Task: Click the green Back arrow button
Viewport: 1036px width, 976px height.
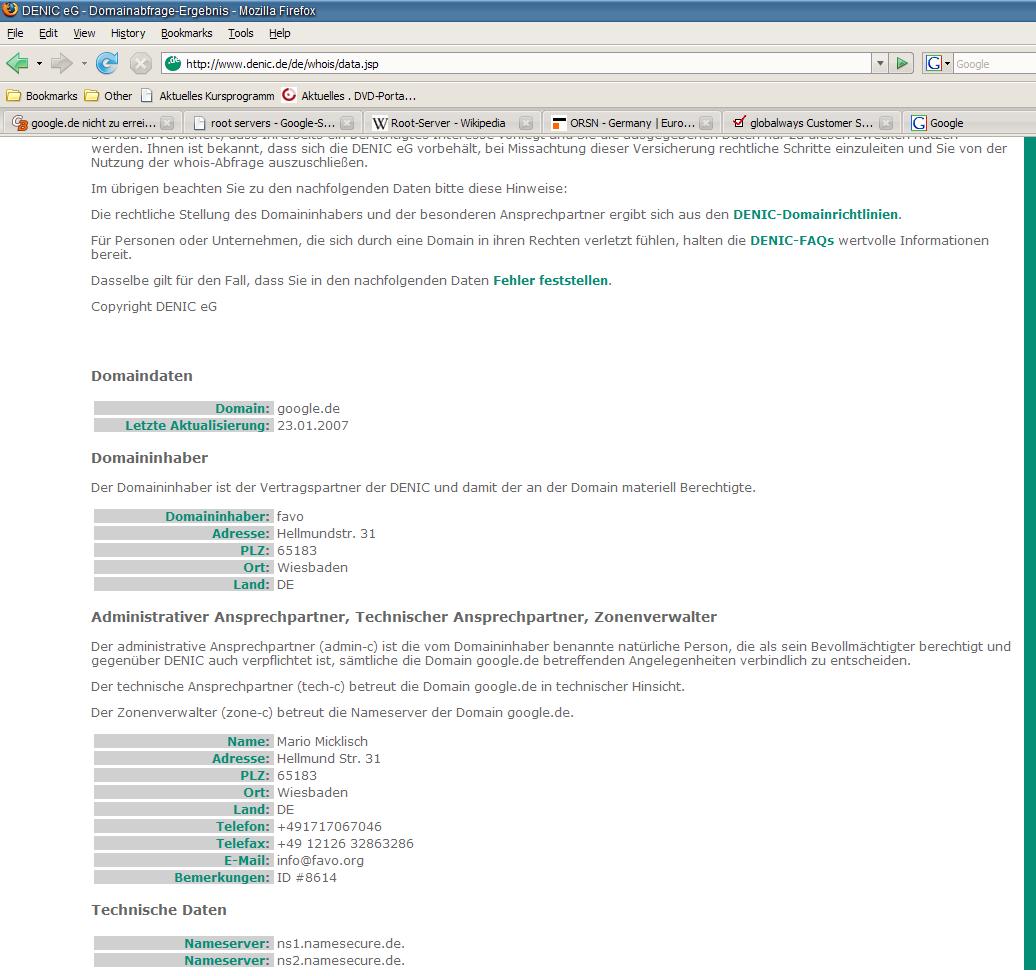Action: (x=17, y=63)
